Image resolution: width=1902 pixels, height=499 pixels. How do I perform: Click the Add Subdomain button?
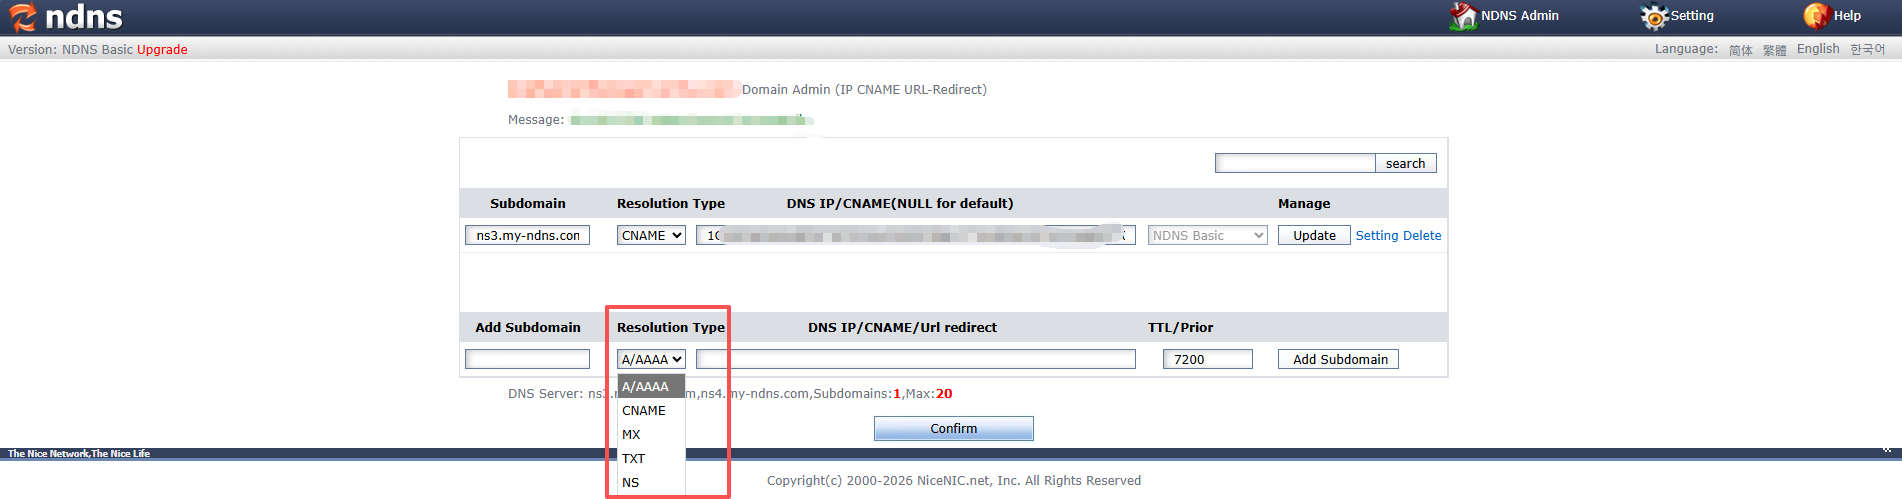tap(1339, 359)
